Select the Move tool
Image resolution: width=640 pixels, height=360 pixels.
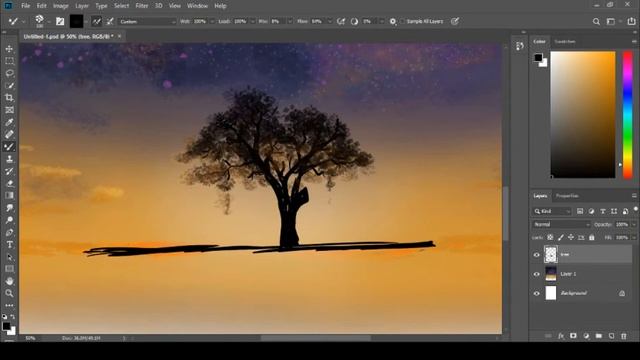point(9,49)
